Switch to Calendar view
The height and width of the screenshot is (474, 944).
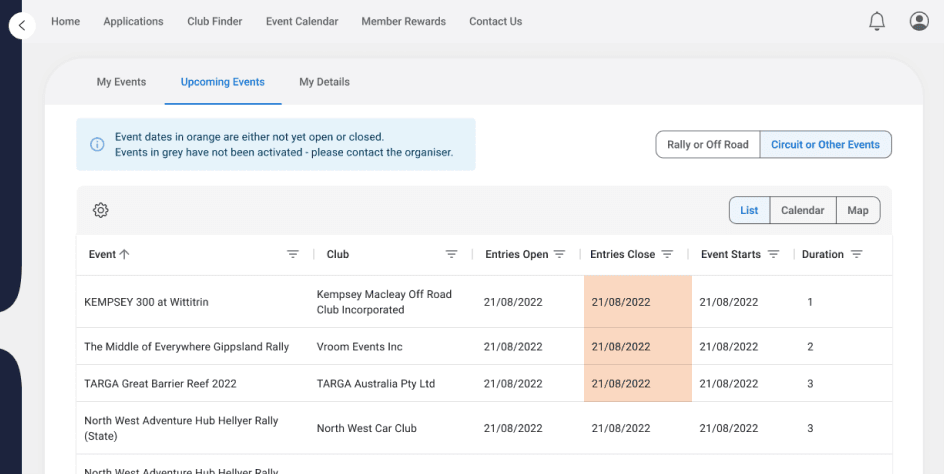[x=802, y=210]
